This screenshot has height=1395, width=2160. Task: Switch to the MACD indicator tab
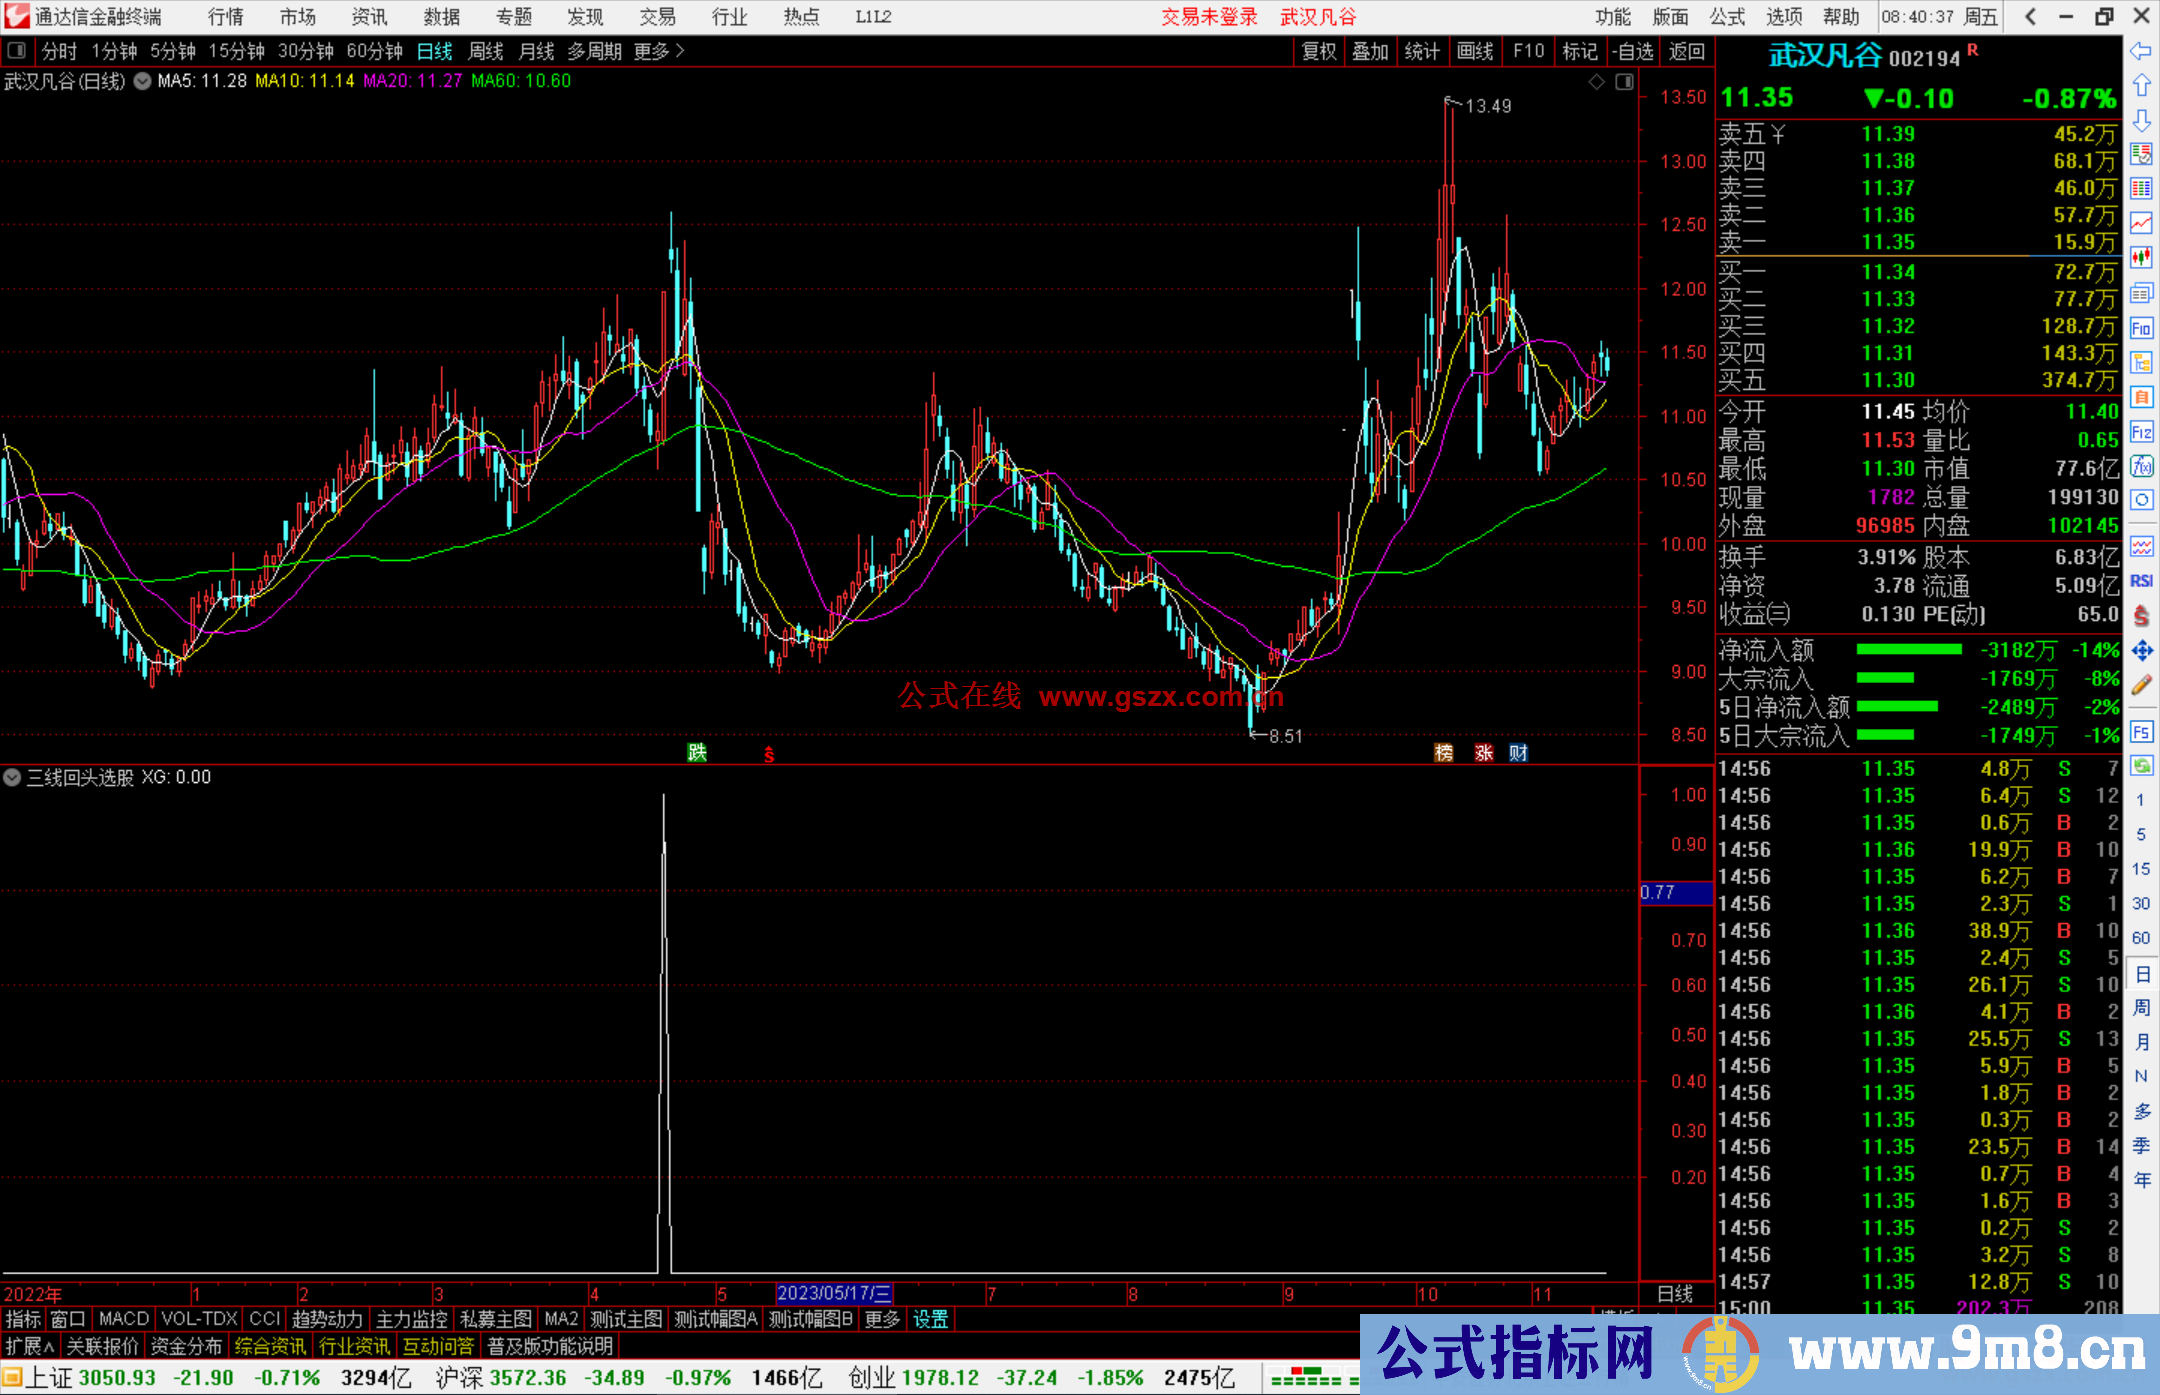coord(124,1319)
